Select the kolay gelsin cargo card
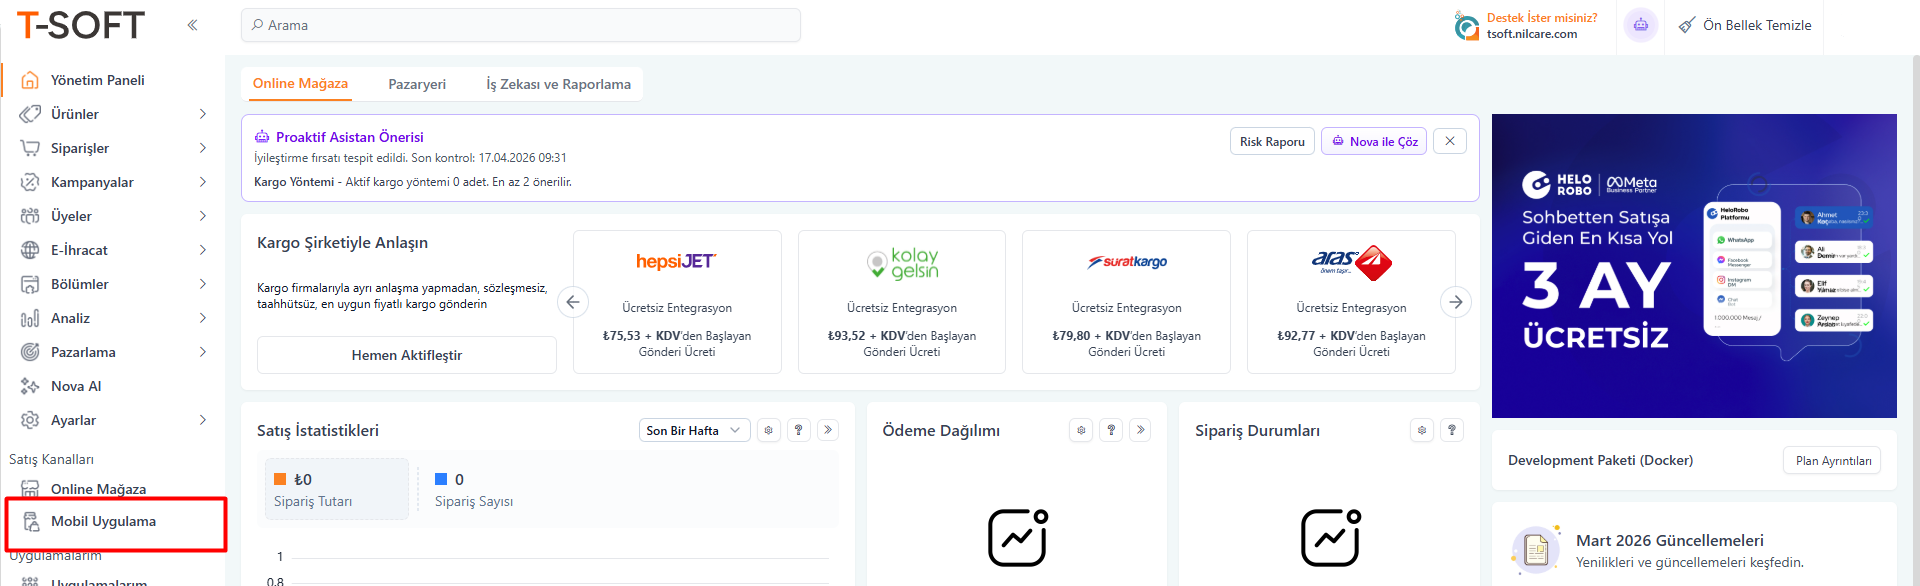This screenshot has width=1920, height=586. coord(902,302)
